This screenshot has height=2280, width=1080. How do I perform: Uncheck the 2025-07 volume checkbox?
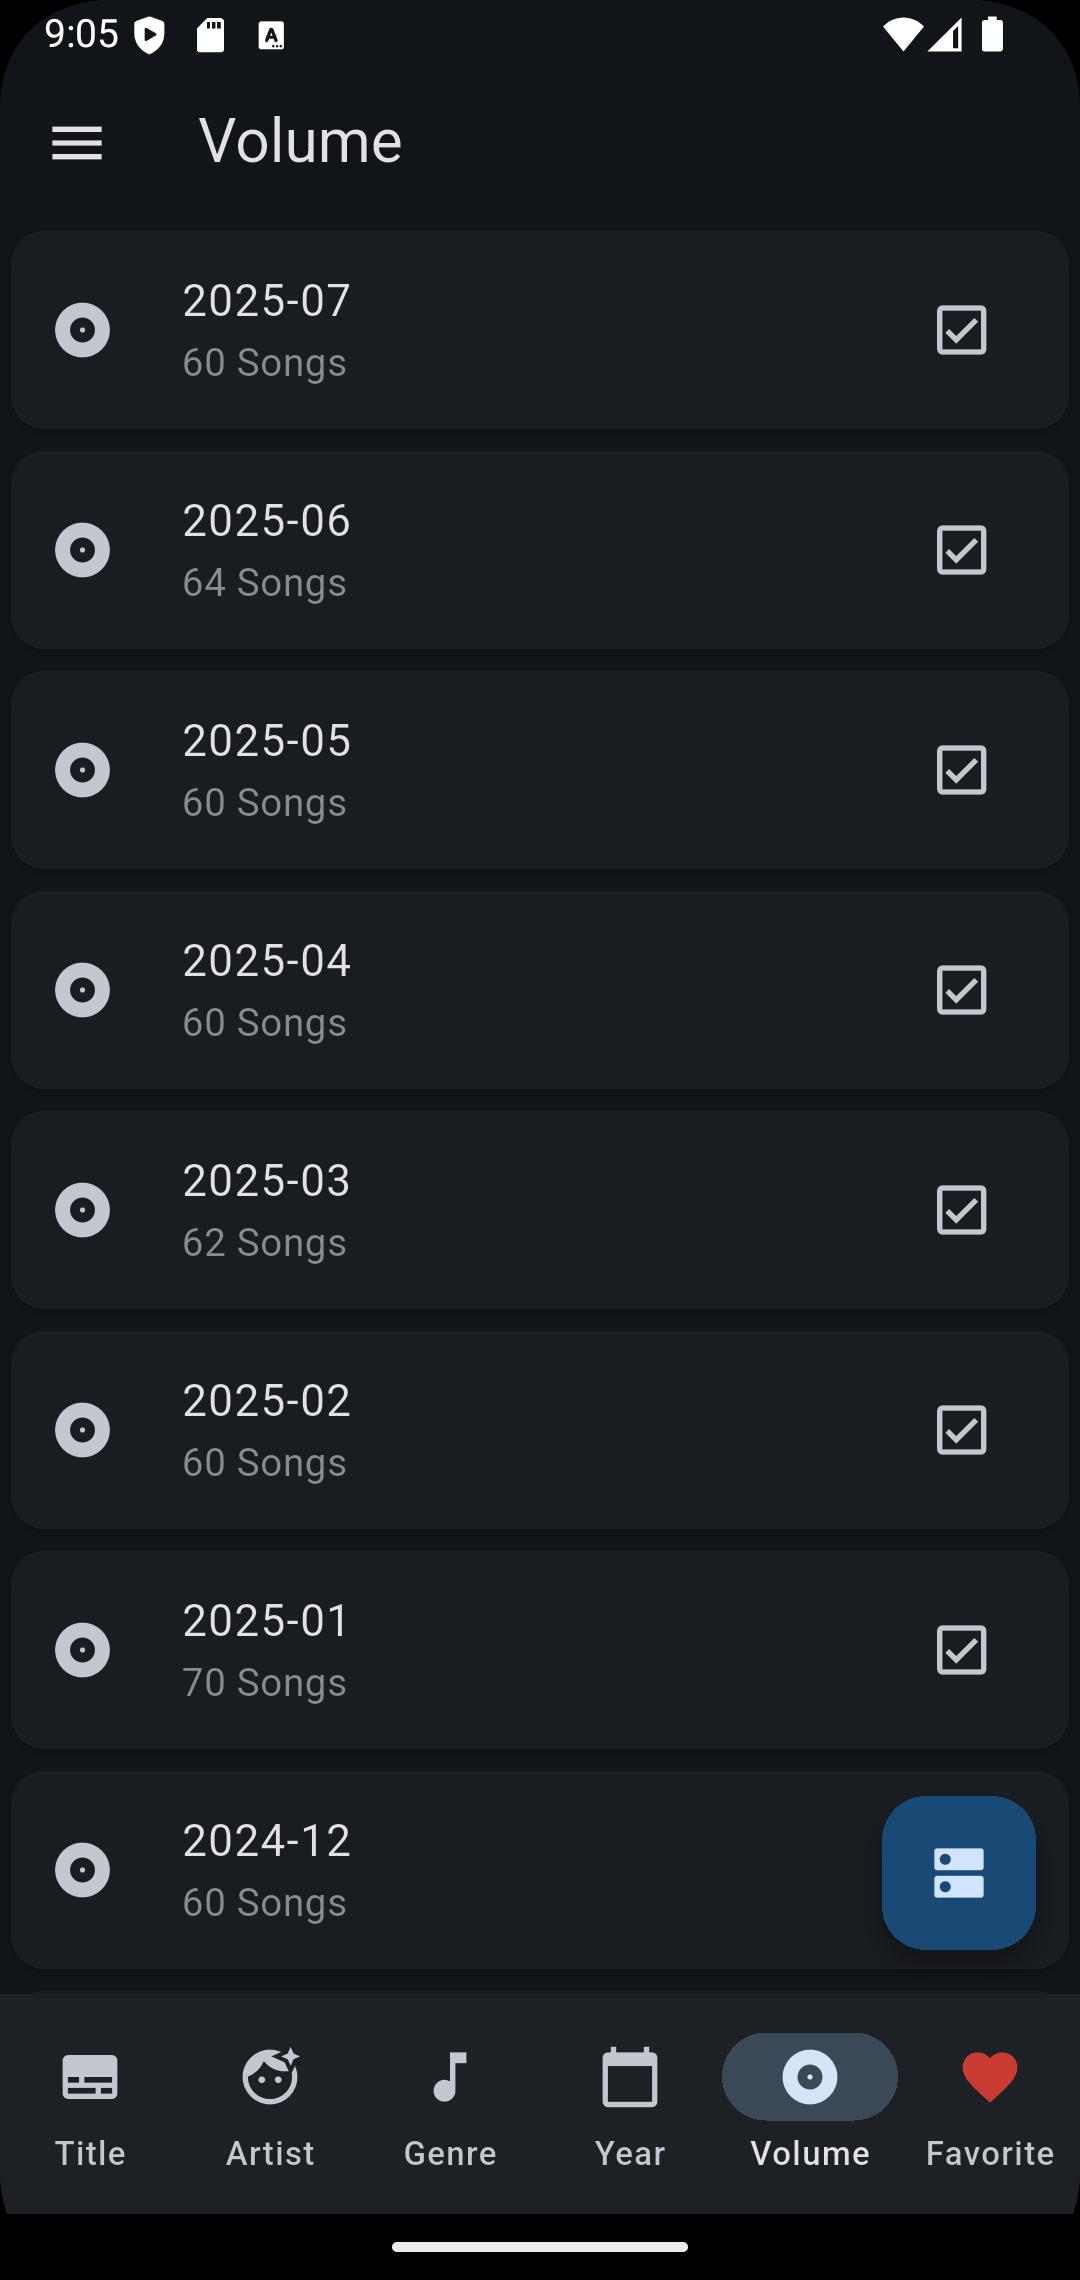click(x=962, y=330)
